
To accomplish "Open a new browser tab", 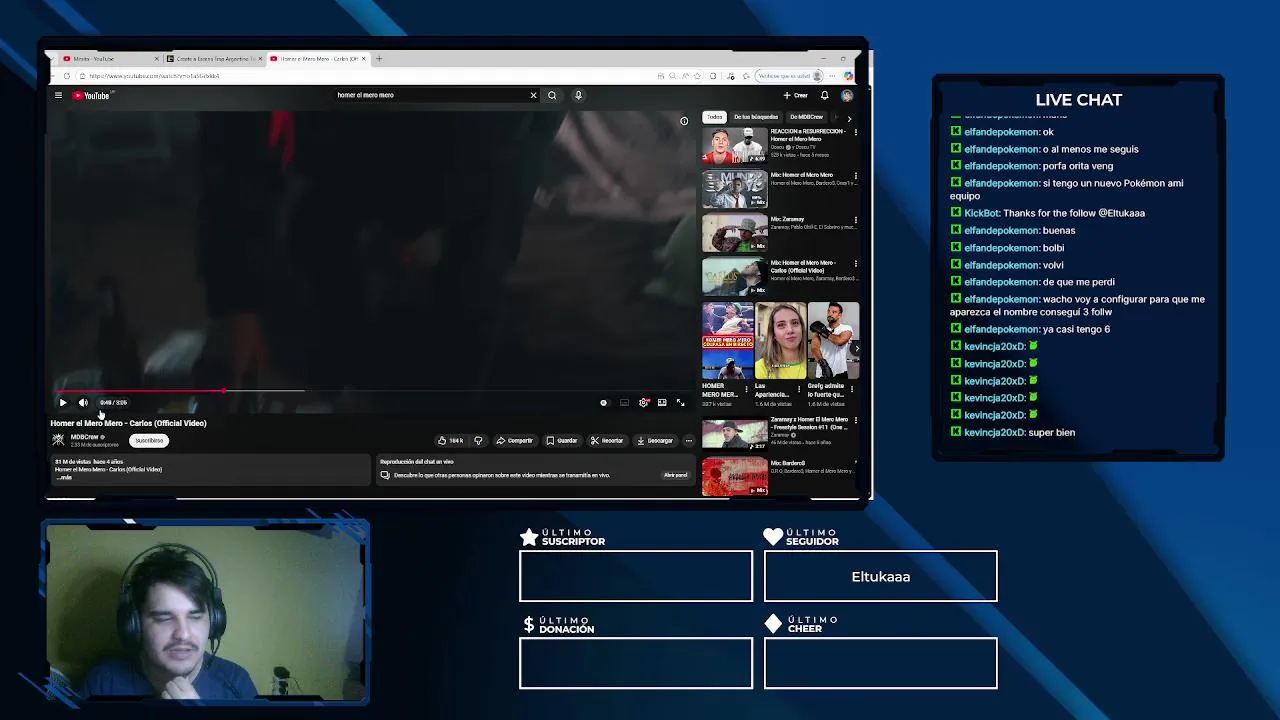I will [x=379, y=59].
